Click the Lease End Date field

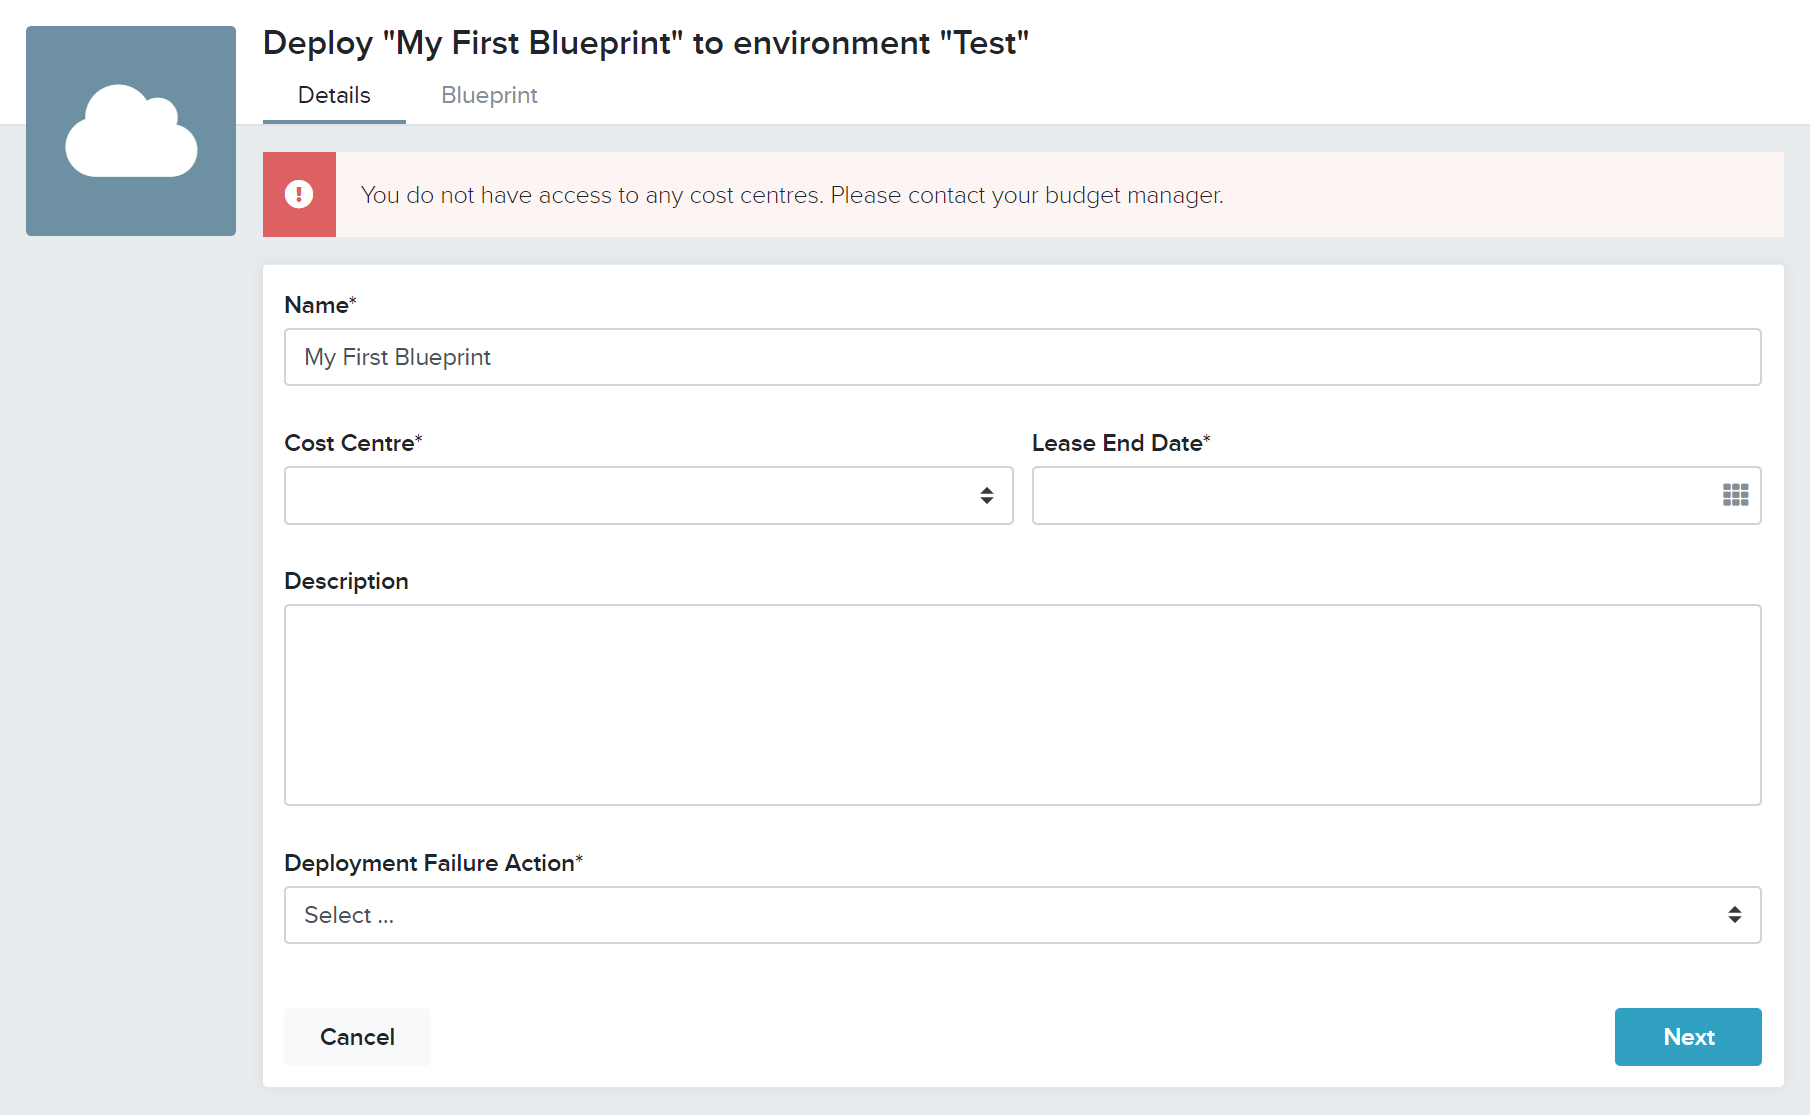tap(1396, 495)
